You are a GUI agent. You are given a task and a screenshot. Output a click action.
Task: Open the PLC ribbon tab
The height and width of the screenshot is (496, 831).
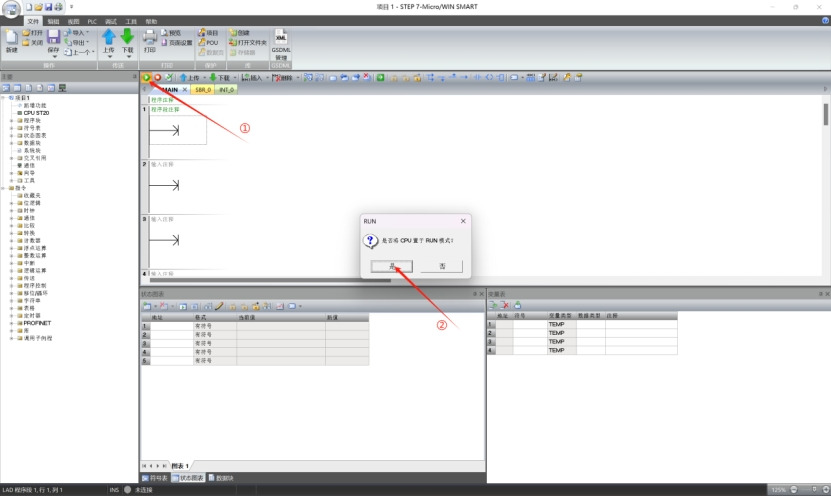pos(92,20)
